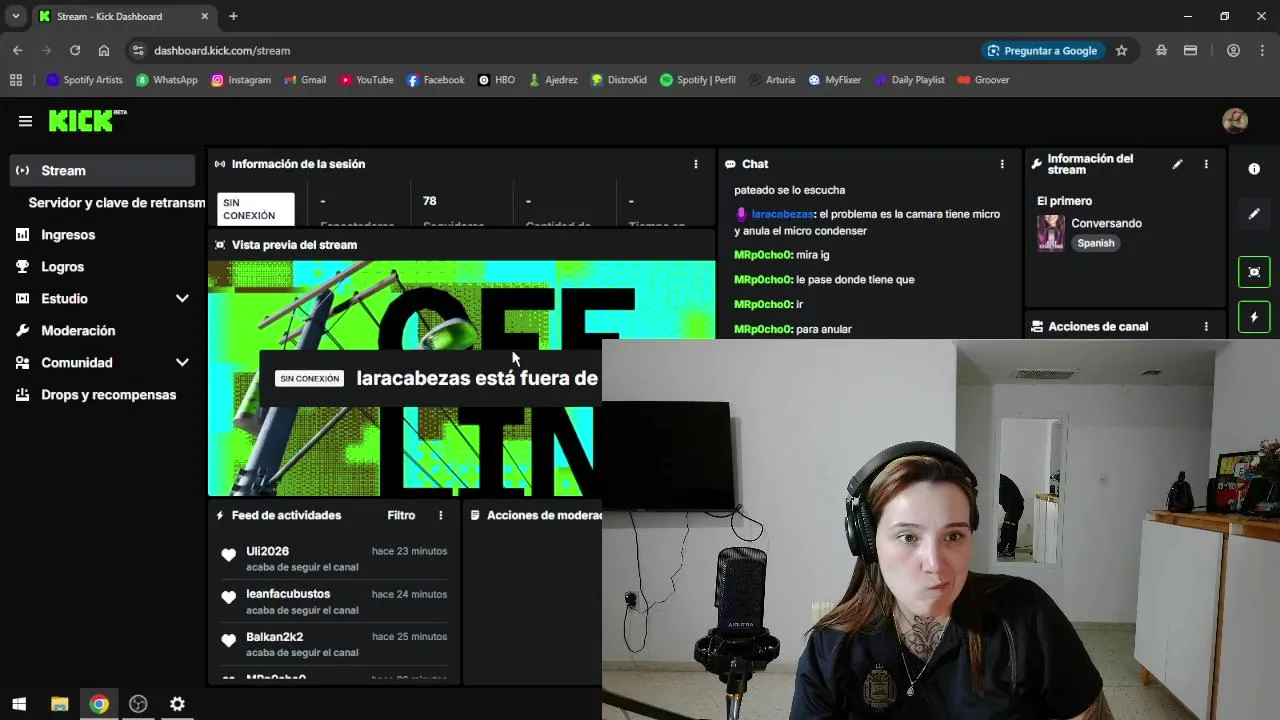
Task: Open Gmail bookmark
Action: pos(305,80)
